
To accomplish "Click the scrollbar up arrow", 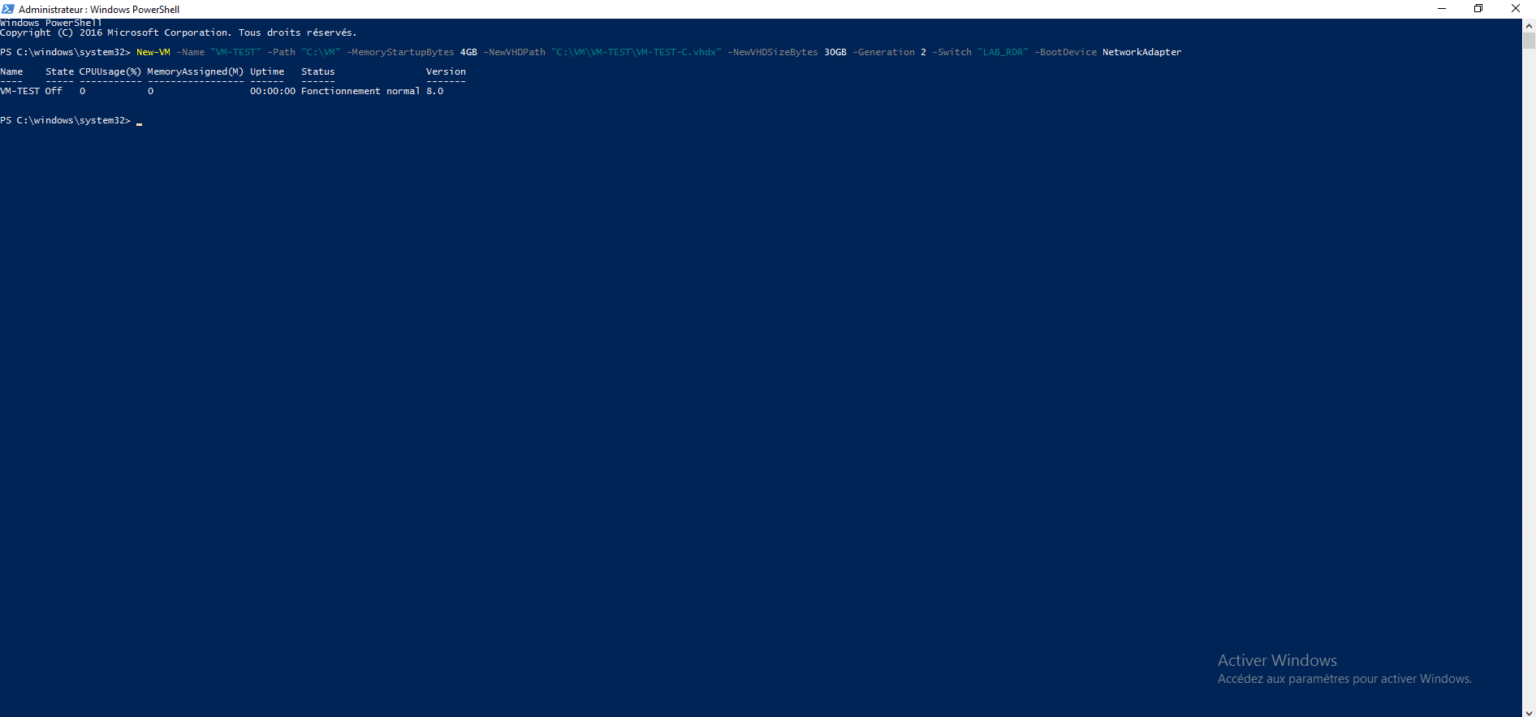I will click(x=1529, y=24).
